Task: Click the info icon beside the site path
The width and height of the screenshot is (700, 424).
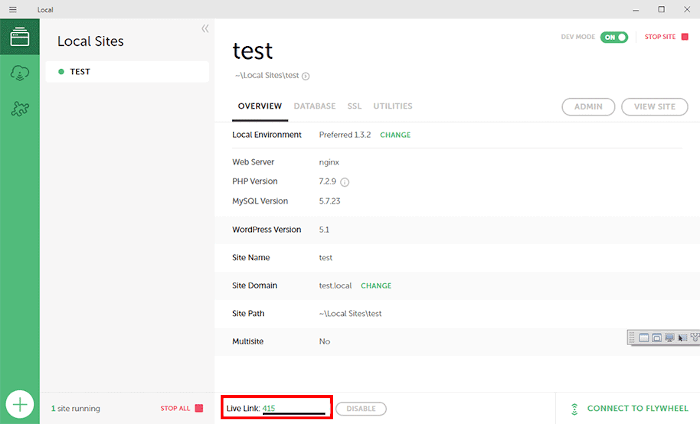Action: click(x=306, y=76)
